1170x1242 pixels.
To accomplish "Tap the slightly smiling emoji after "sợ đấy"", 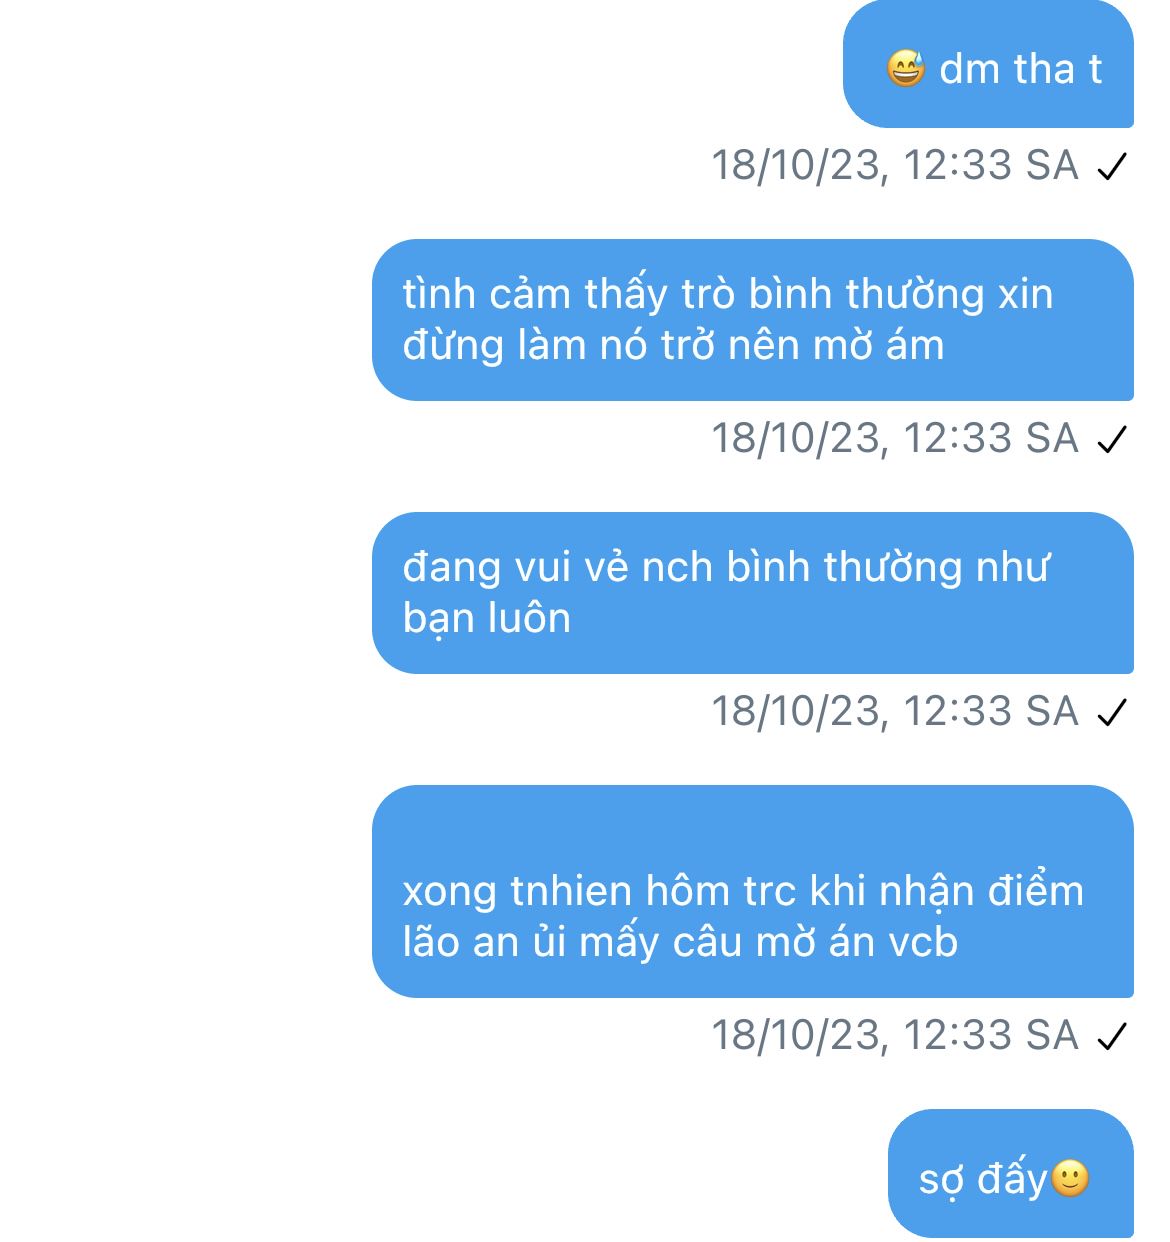I will [1070, 1179].
